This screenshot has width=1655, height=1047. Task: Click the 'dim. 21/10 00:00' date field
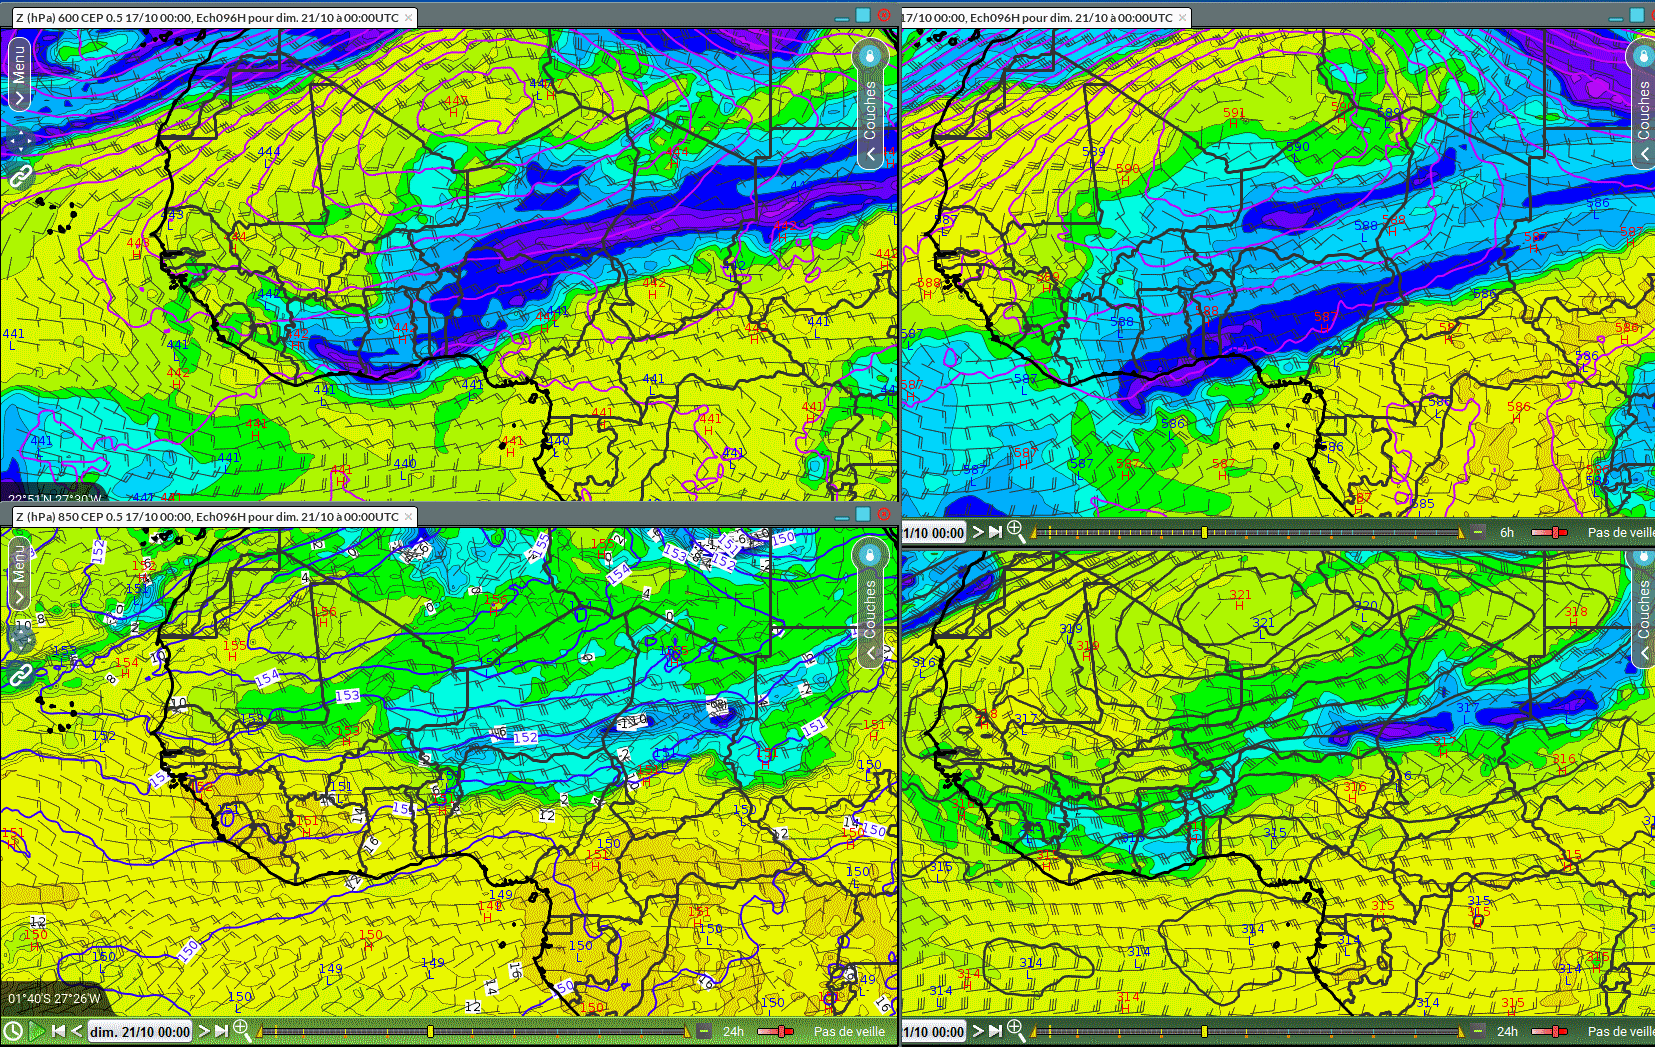coord(140,1032)
